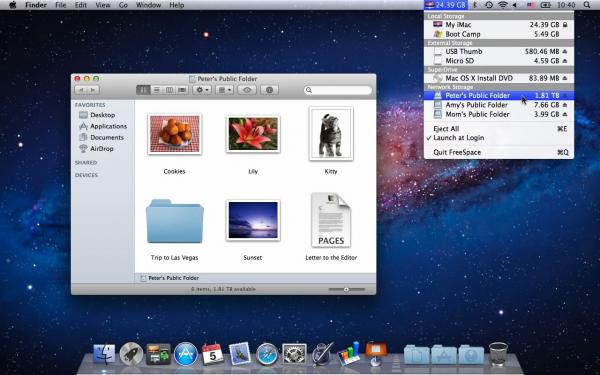Switch Finder to icon view
This screenshot has width=600, height=375.
[x=143, y=90]
